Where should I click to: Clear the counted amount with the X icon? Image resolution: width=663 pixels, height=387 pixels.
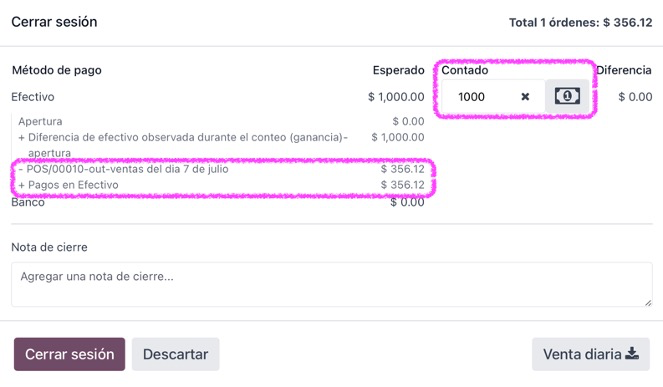pos(525,97)
